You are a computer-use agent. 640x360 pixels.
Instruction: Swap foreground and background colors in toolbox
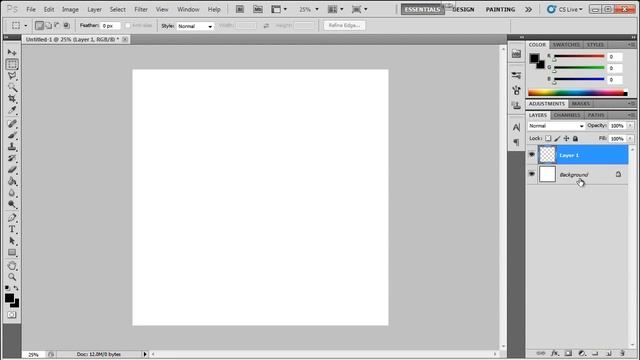[x=16, y=288]
